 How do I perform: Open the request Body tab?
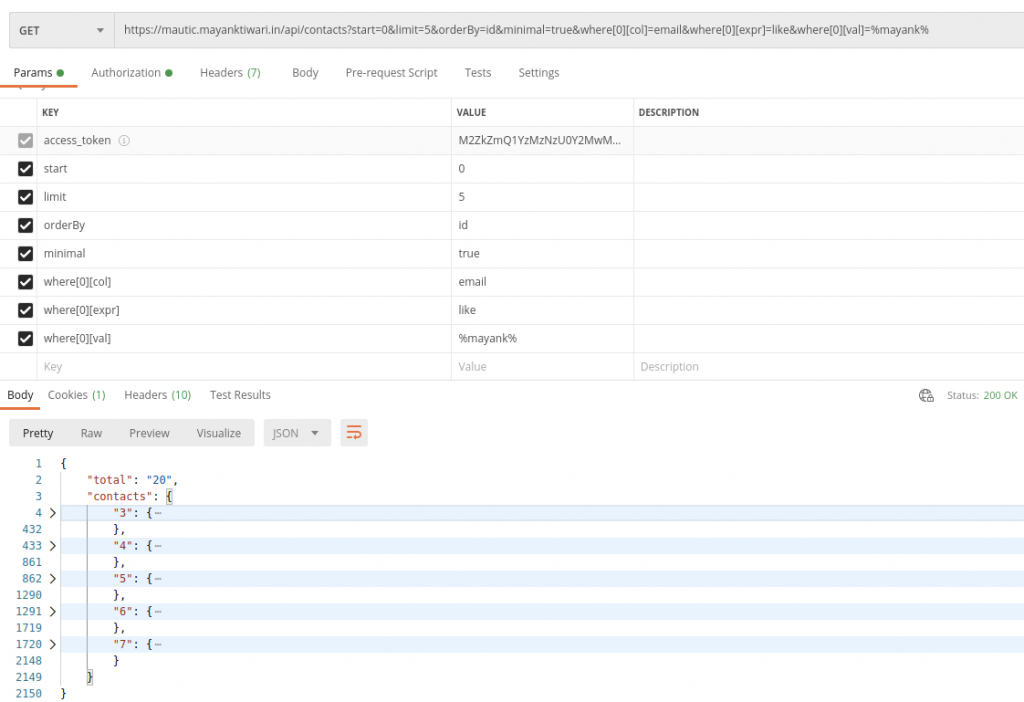[305, 72]
